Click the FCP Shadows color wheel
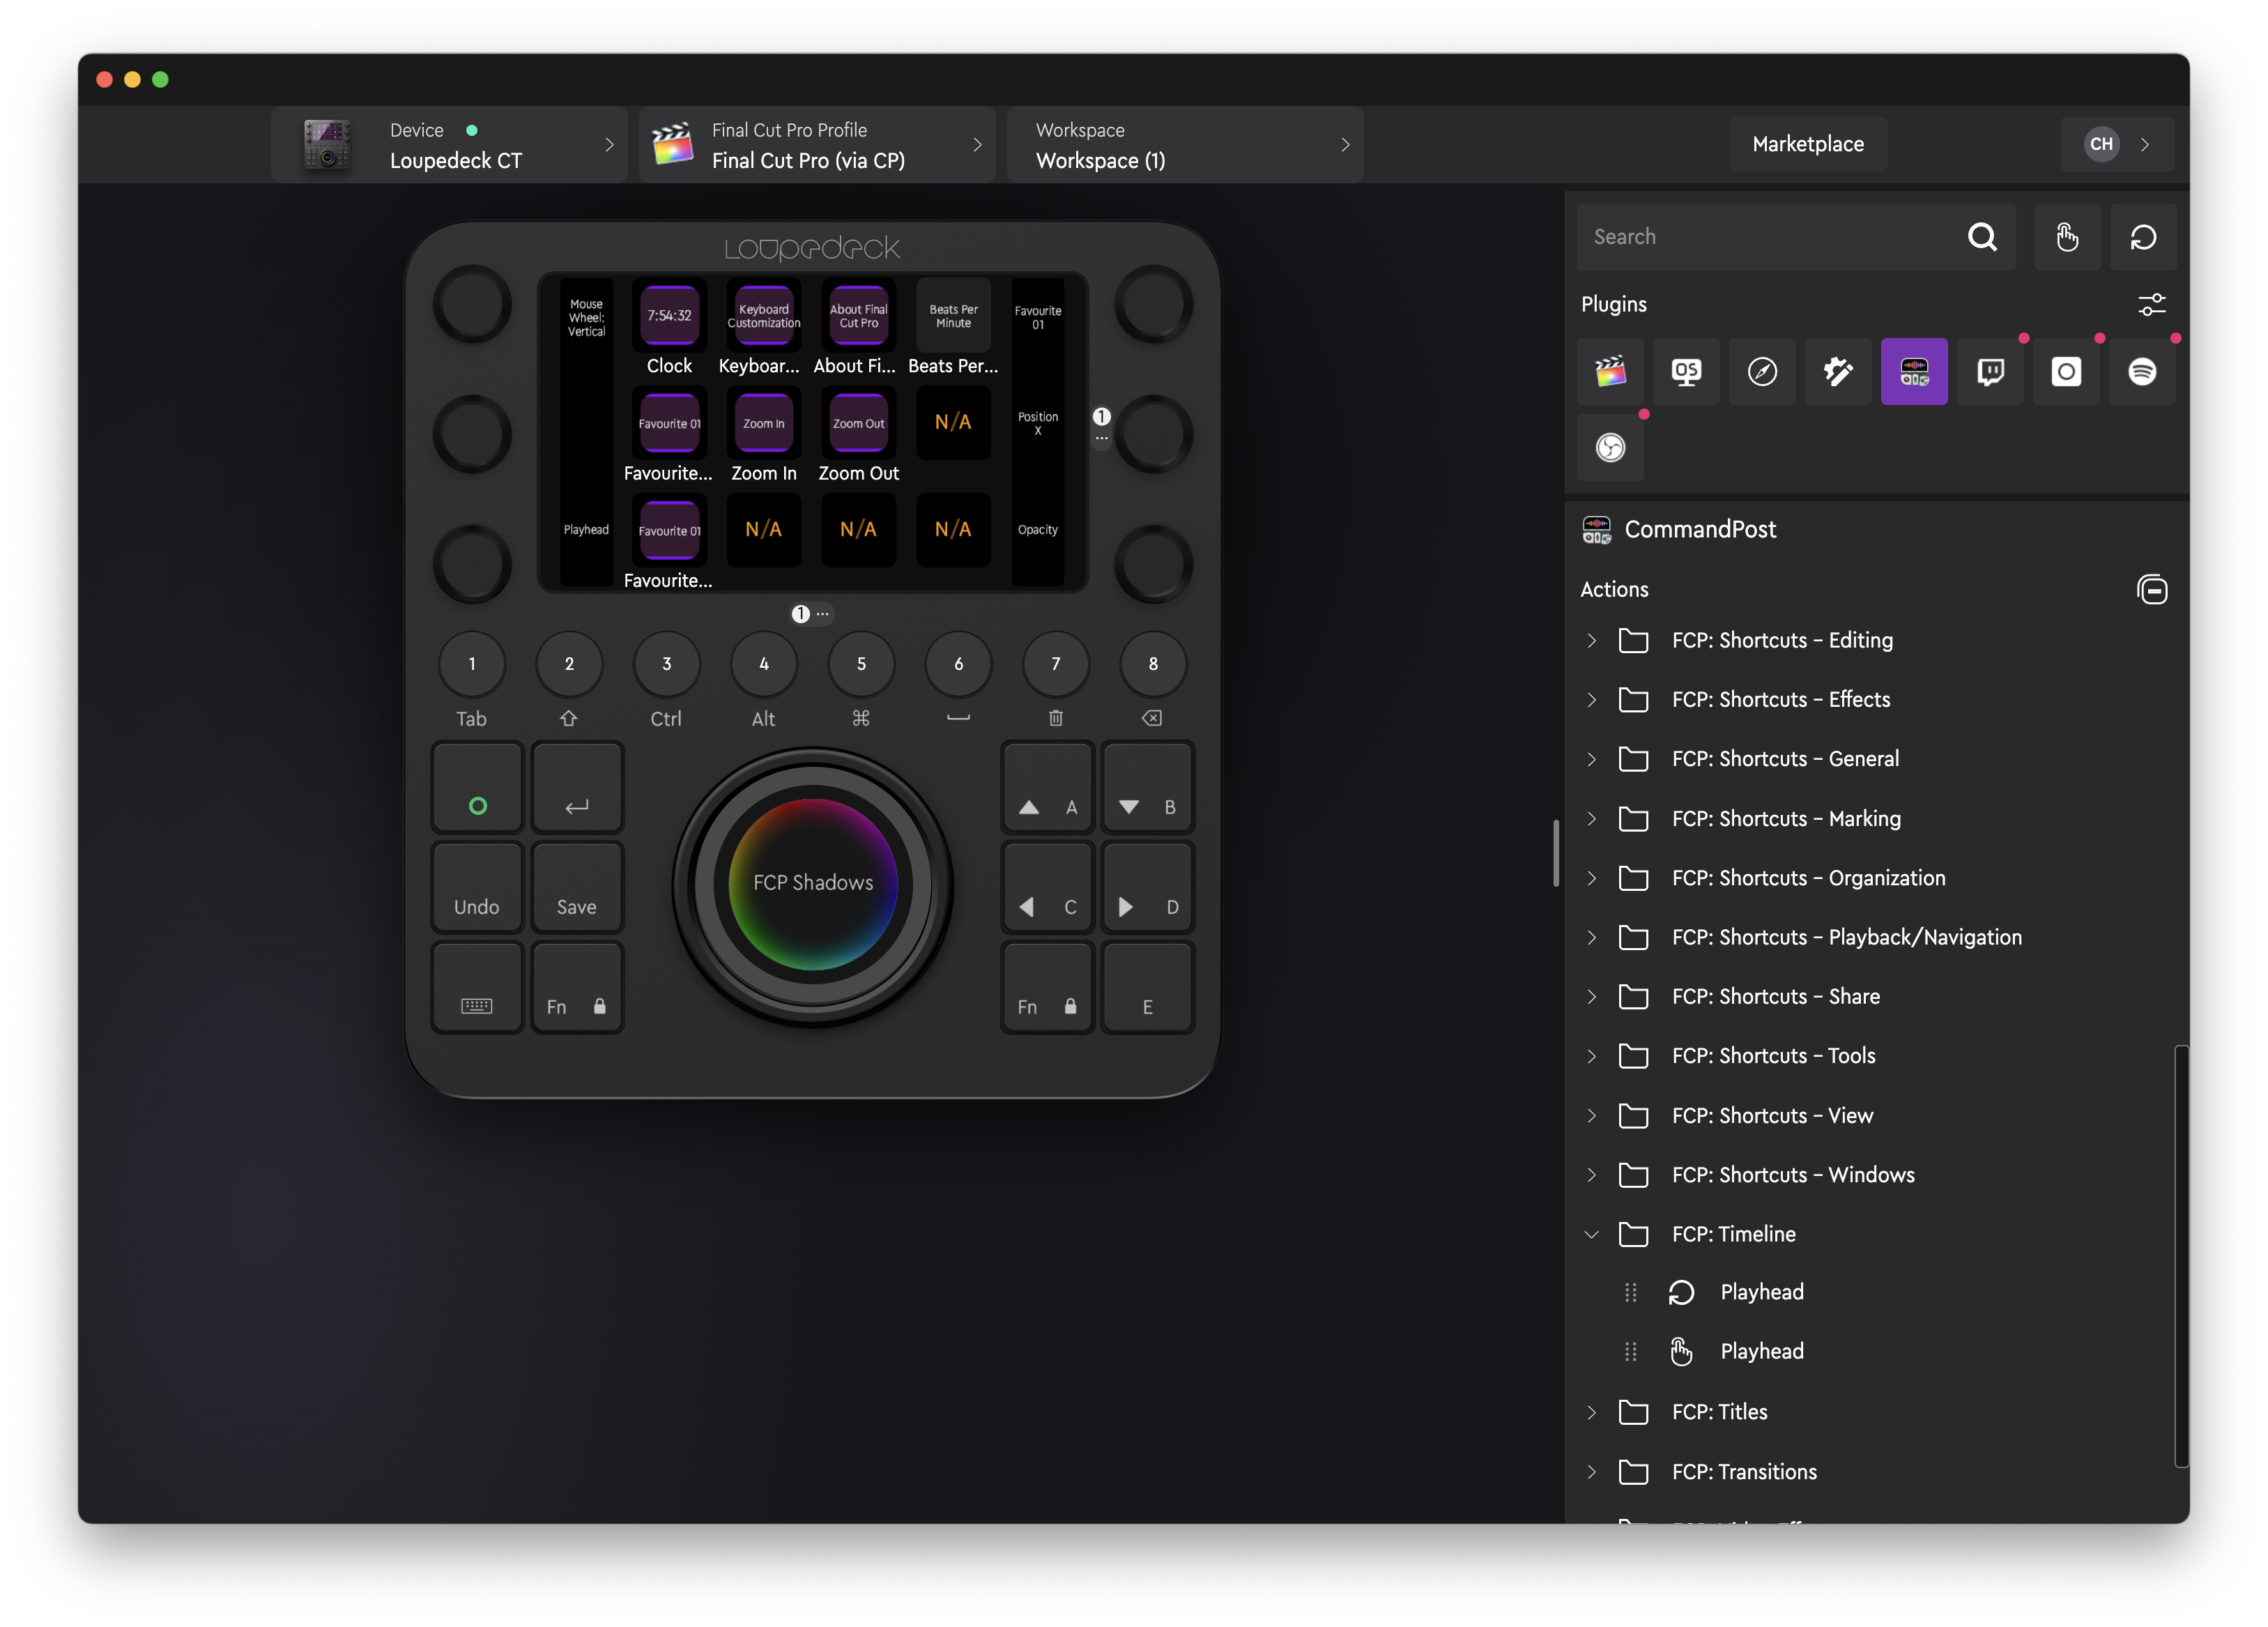The image size is (2268, 1627). click(x=813, y=883)
